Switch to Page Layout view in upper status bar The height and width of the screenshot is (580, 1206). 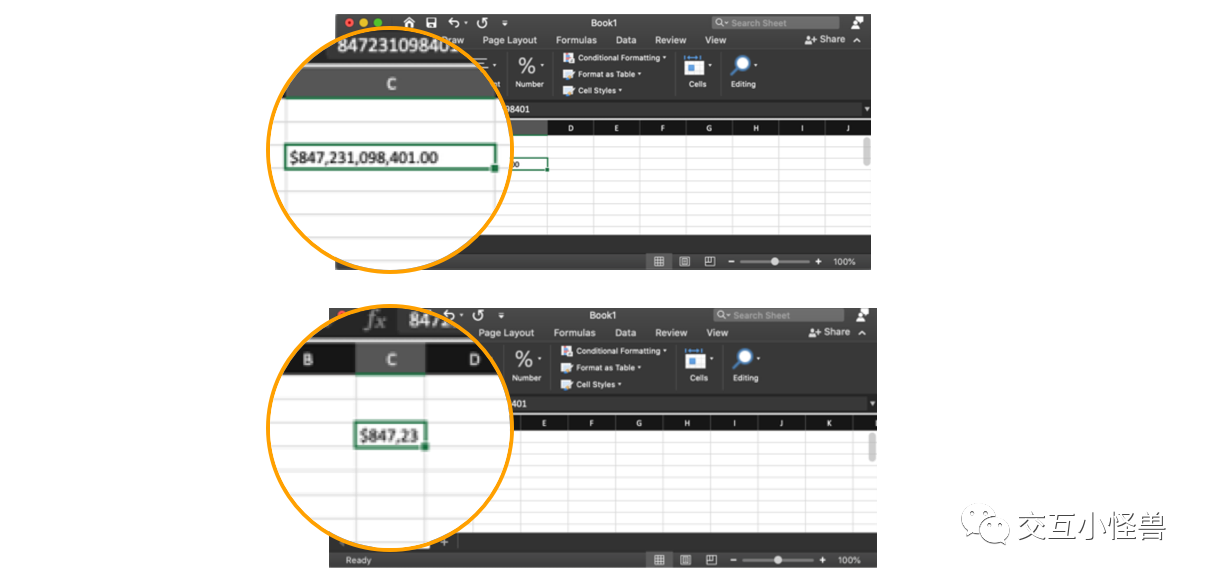coord(685,261)
